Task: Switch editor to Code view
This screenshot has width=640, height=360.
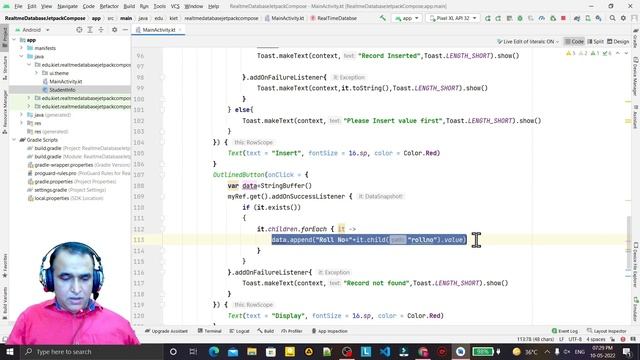Action: [x=574, y=42]
